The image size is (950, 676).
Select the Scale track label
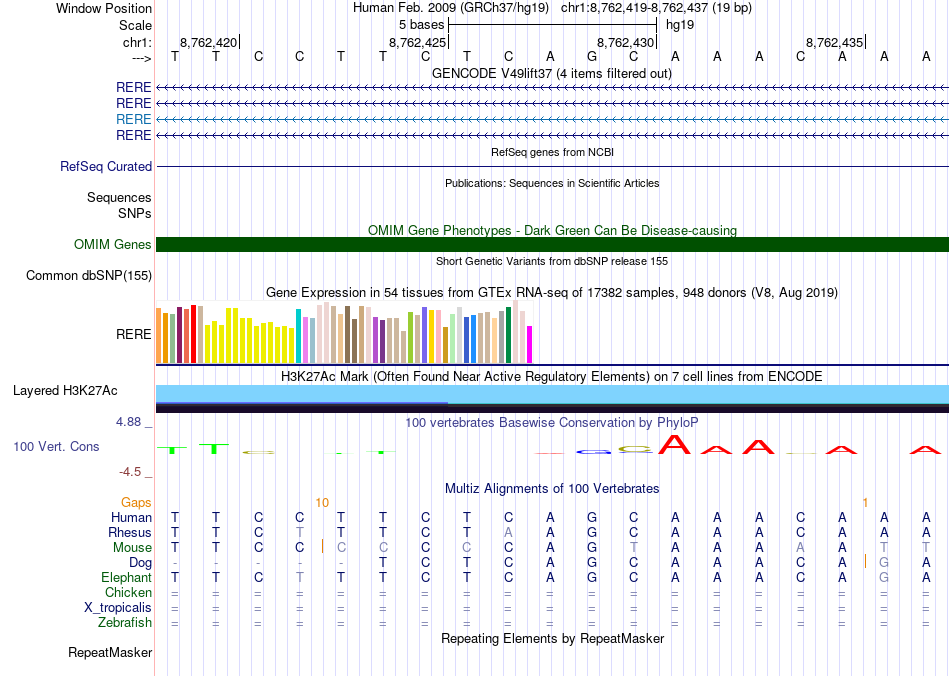pos(135,25)
